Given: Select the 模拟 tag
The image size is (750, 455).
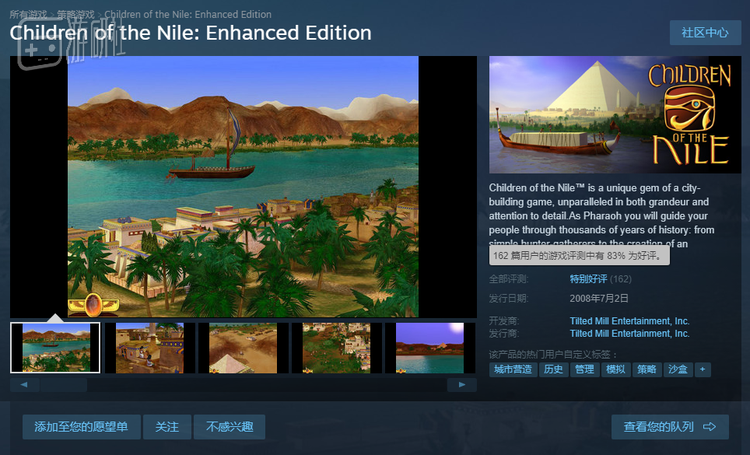Looking at the screenshot, I should point(616,369).
